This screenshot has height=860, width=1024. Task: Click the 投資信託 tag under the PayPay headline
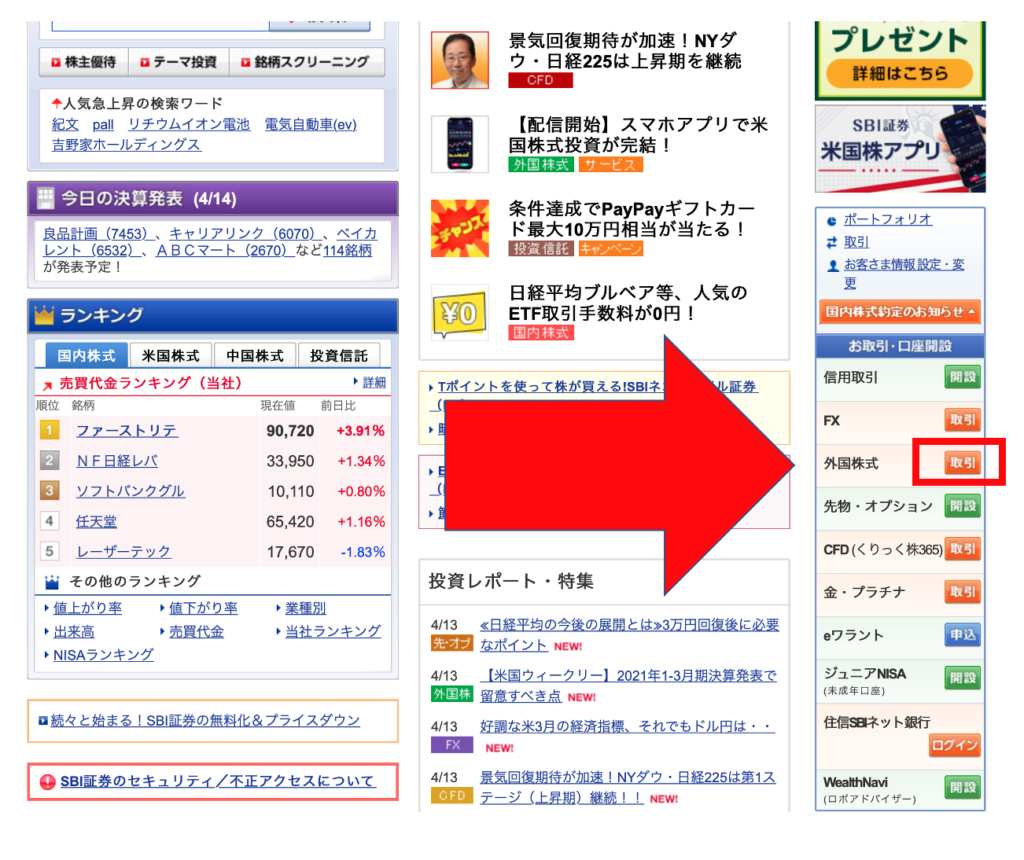pyautogui.click(x=541, y=249)
